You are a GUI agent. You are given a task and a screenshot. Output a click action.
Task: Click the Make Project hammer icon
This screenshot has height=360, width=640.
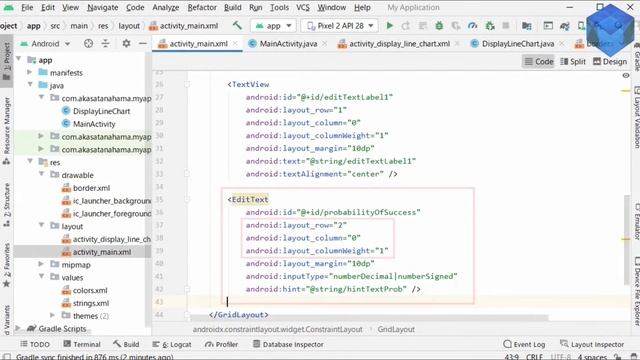[237, 25]
